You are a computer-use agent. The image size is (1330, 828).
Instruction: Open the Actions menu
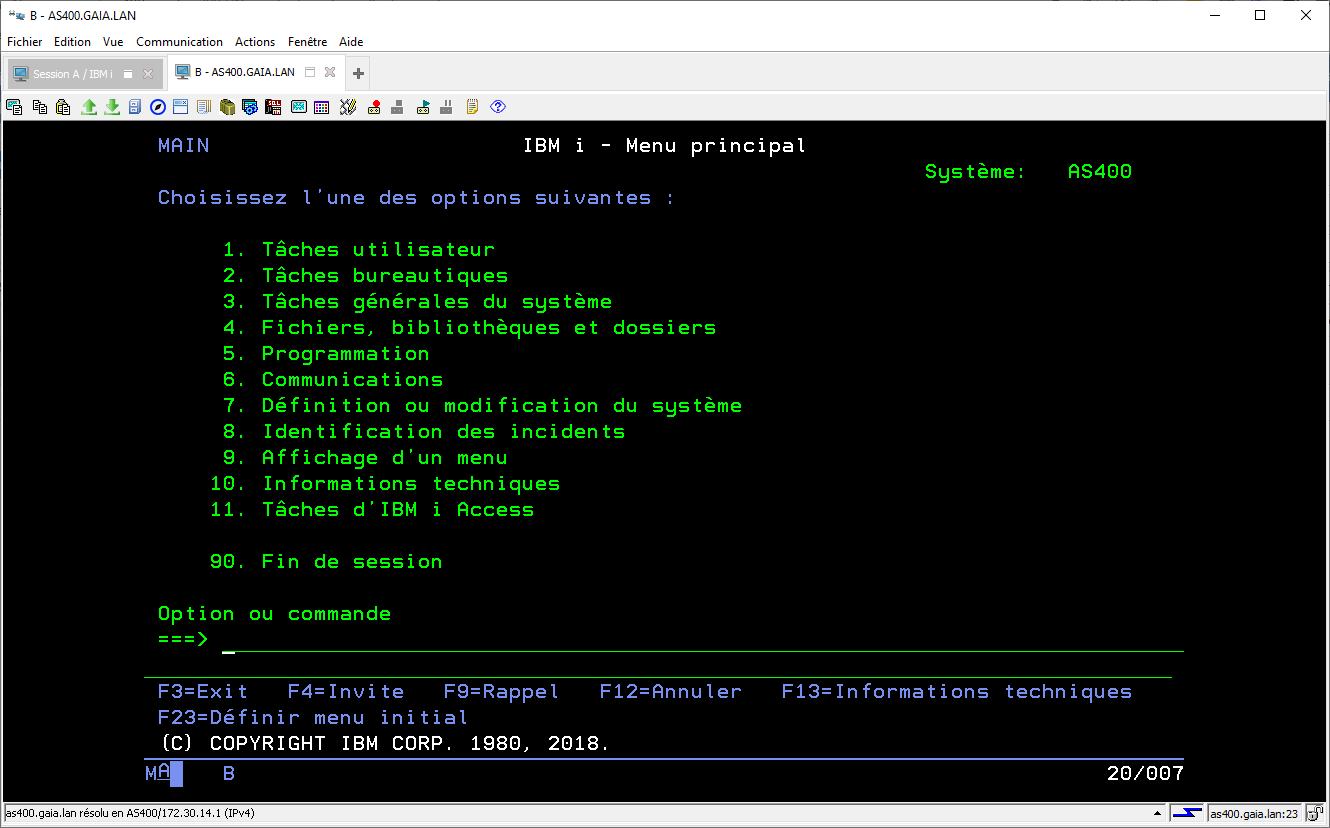(255, 42)
